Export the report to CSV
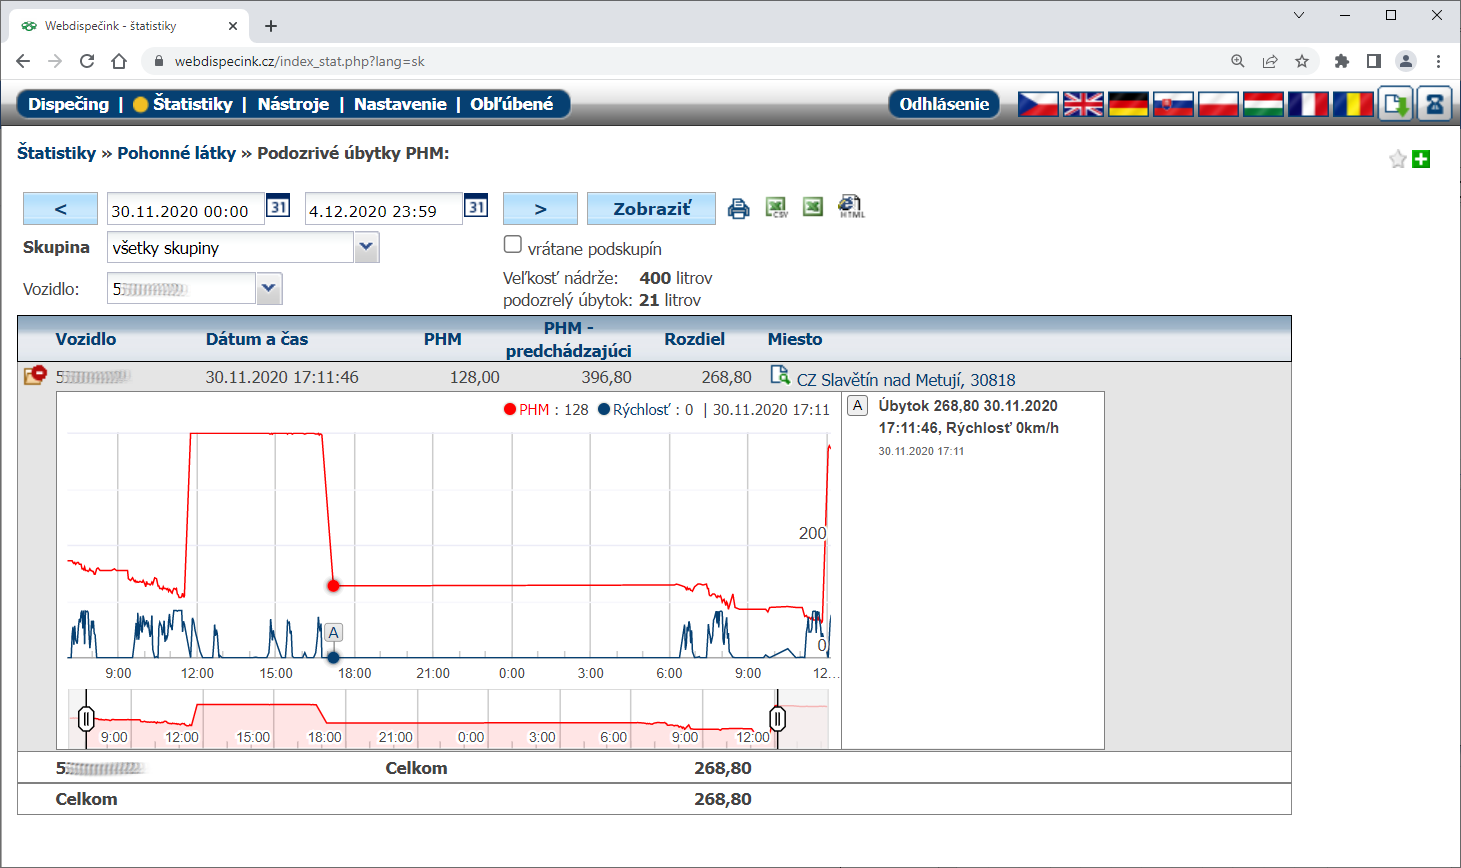This screenshot has height=868, width=1461. 776,207
